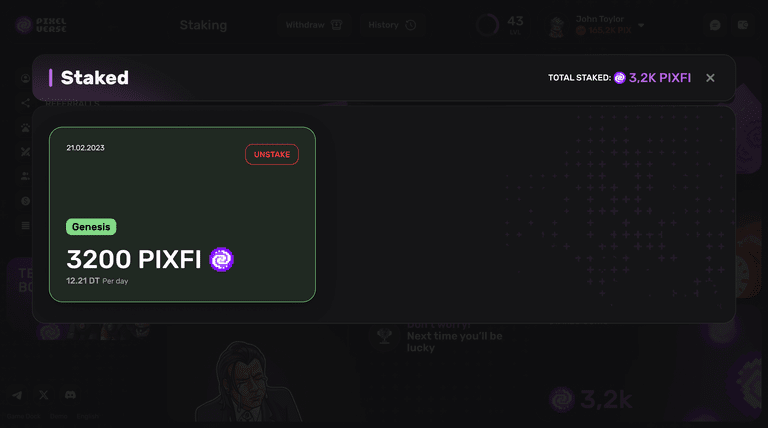Open the Discord link icon at bottom

pos(70,395)
